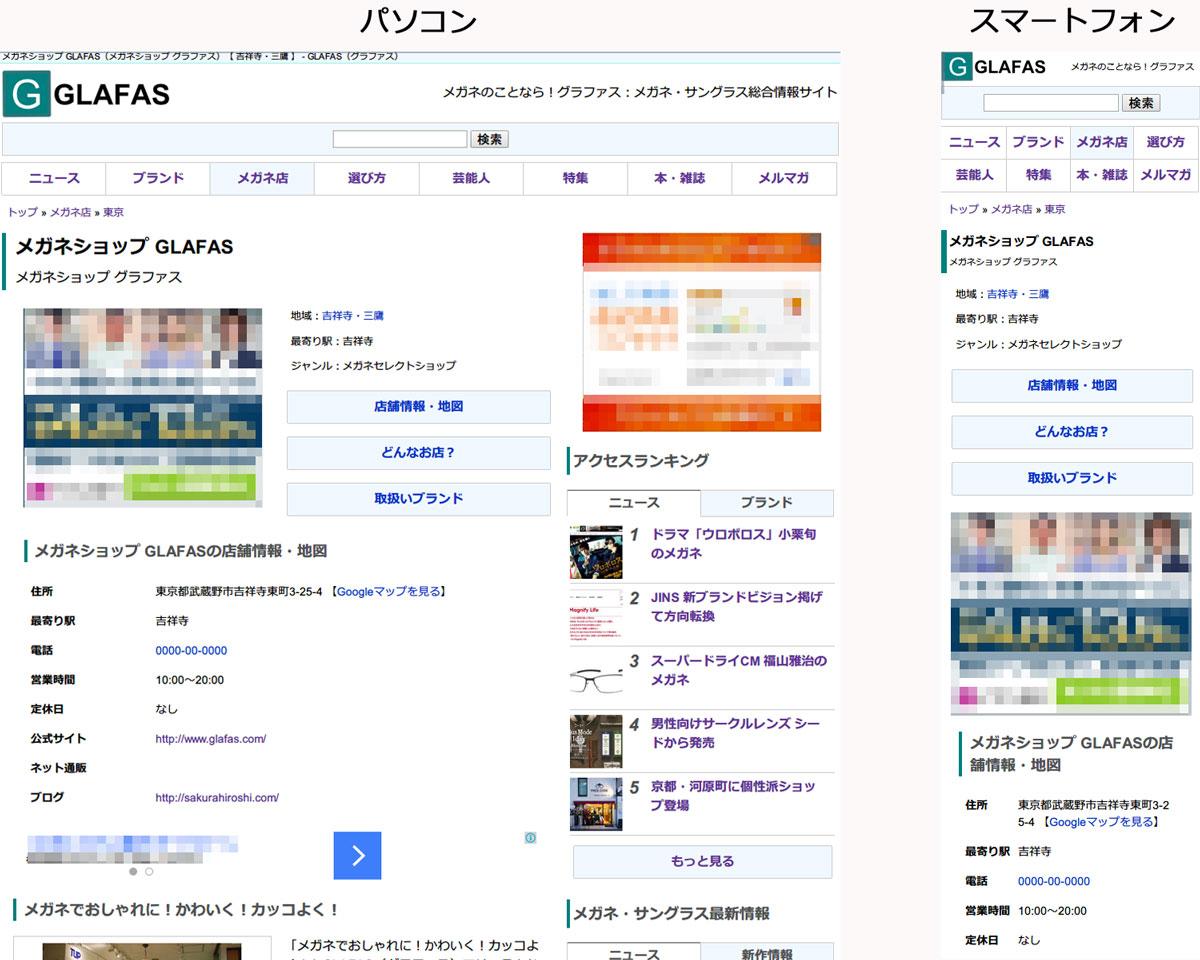Tap 本・雑誌 in smartphone navigation

pos(1102,174)
